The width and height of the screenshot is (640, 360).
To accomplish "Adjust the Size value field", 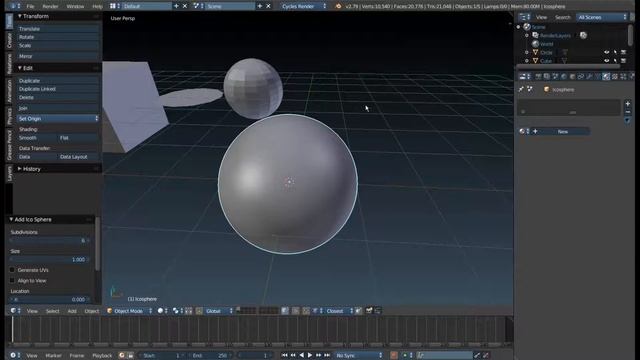I will tap(49, 260).
